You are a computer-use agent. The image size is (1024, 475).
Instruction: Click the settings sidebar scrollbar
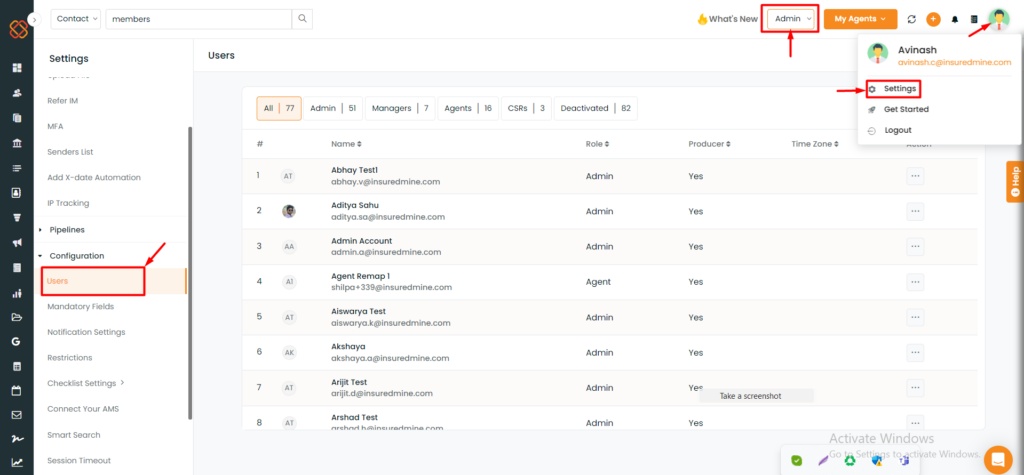coord(190,272)
